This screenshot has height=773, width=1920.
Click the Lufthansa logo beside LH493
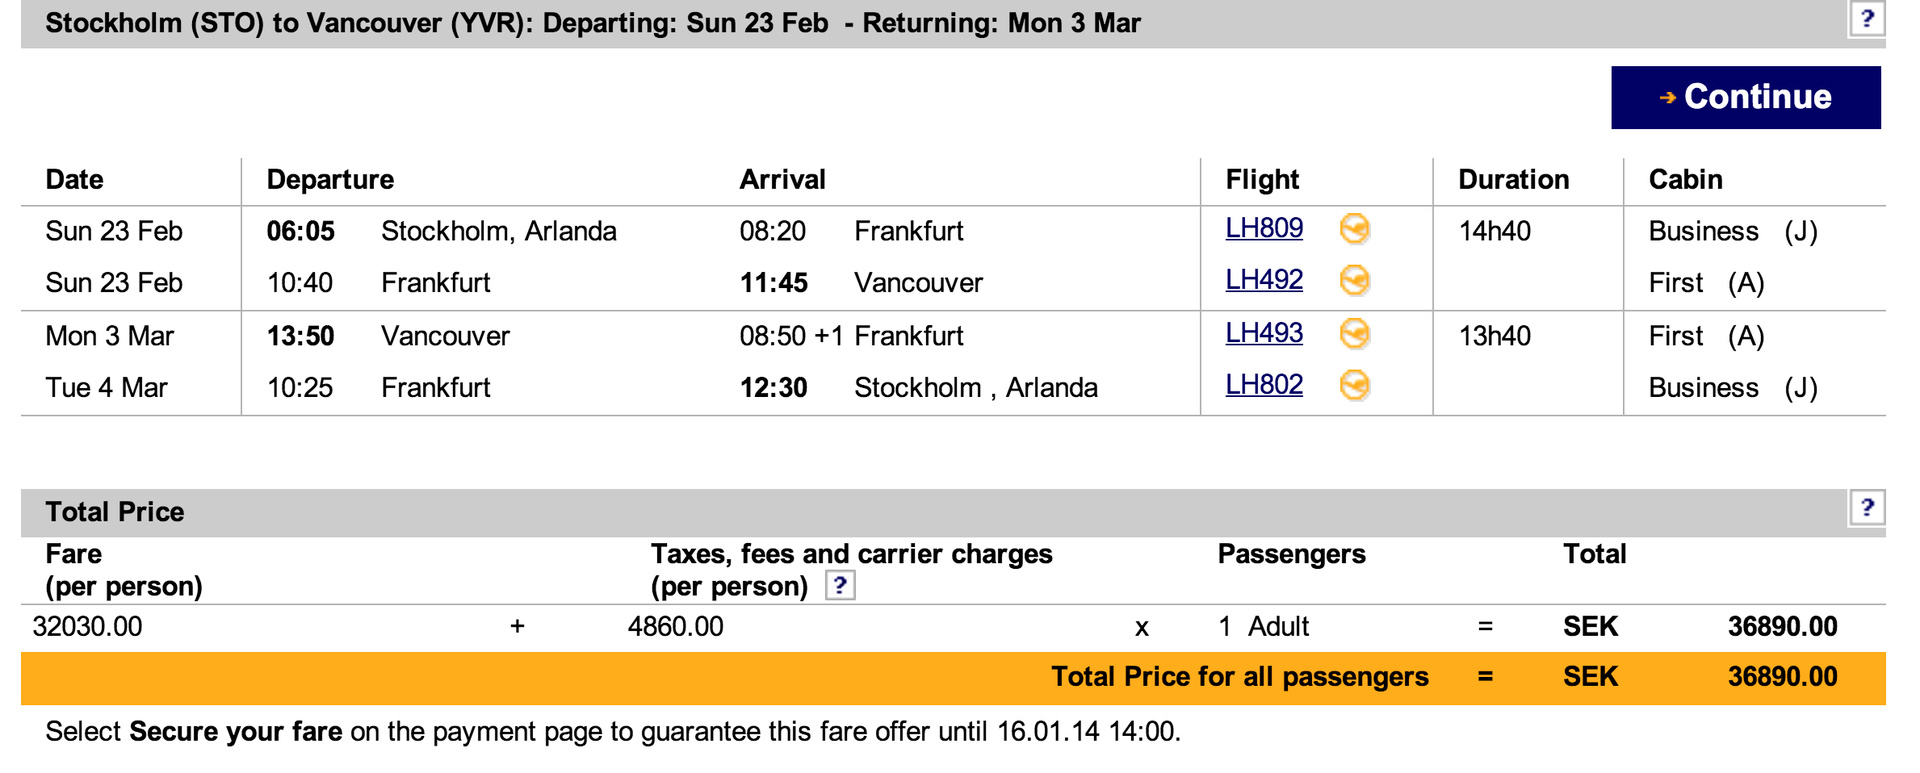tap(1354, 334)
